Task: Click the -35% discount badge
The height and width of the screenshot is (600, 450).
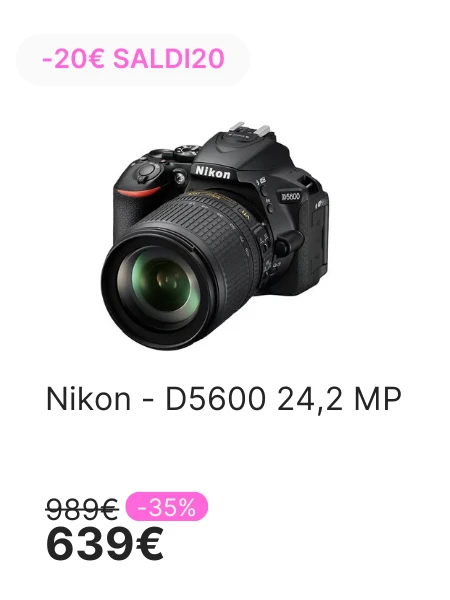Action: point(167,507)
